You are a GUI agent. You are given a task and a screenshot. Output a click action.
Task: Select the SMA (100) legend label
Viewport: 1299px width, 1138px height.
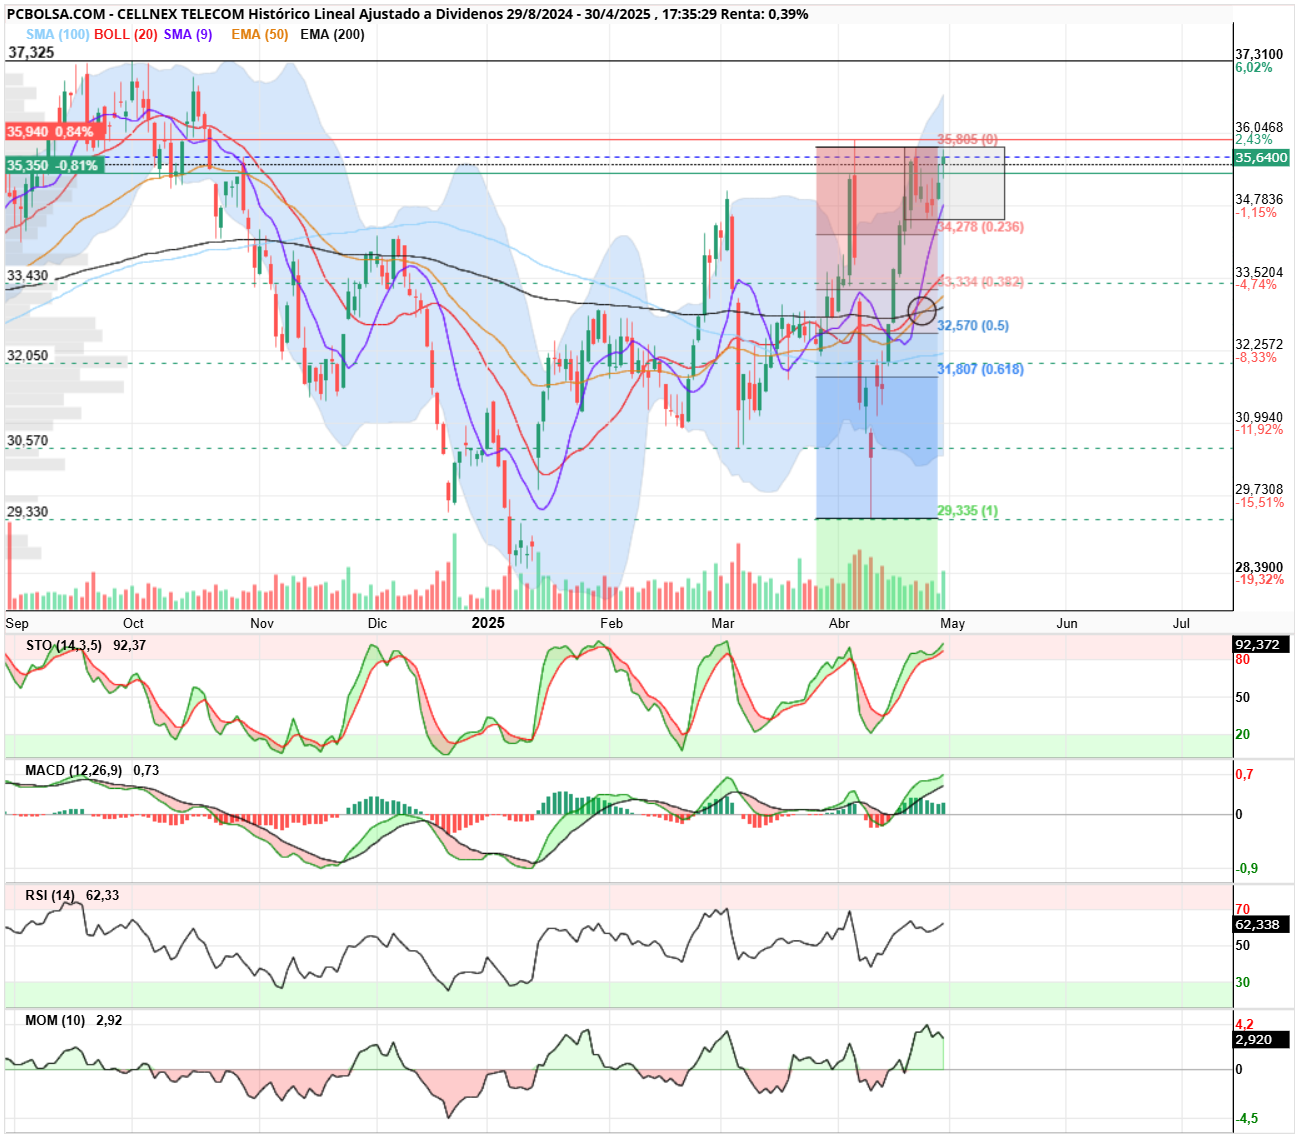[58, 34]
